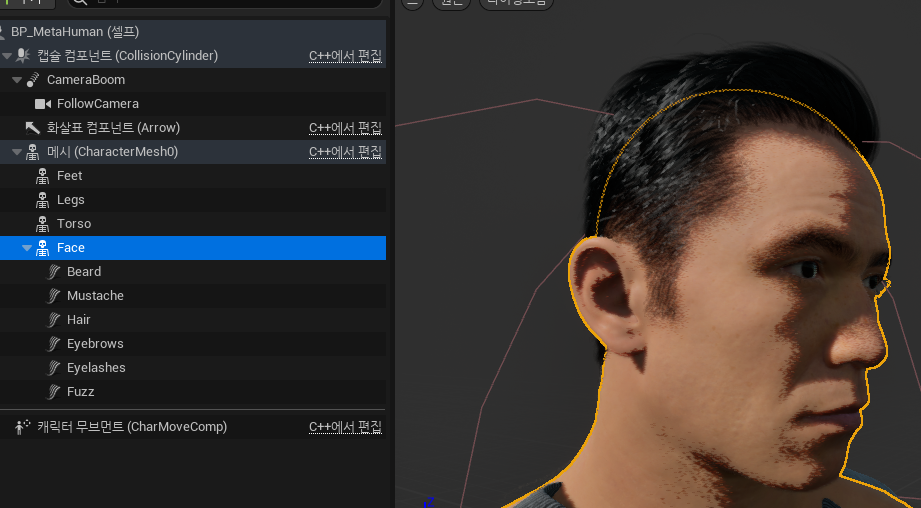
Task: Click the Eyelashes groom icon
Action: [x=53, y=368]
